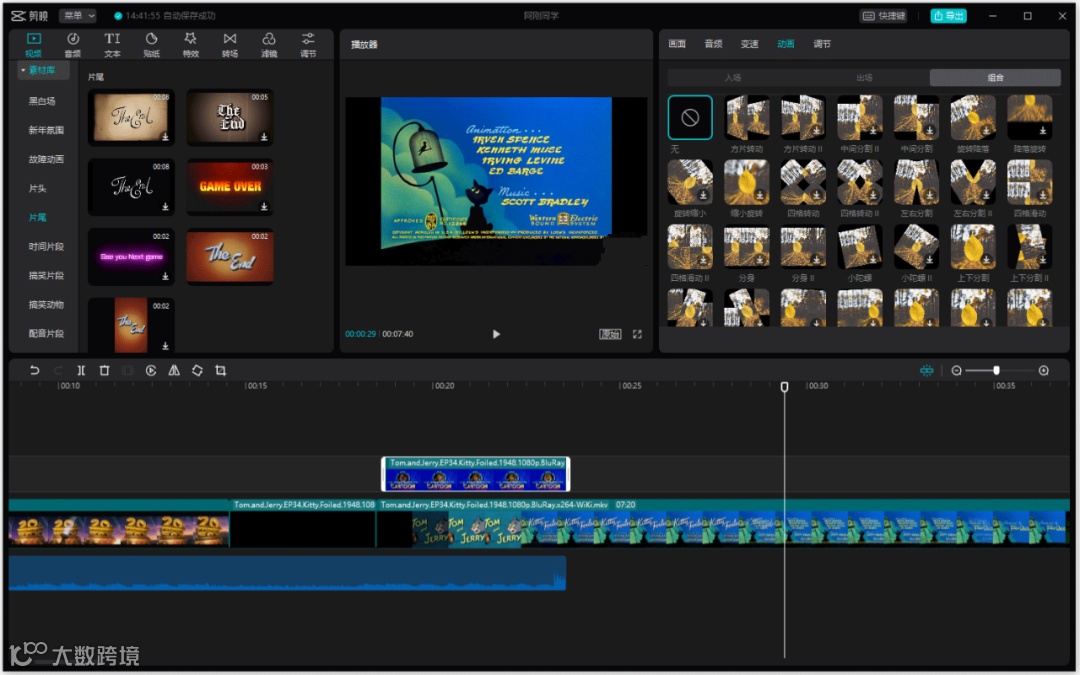Click the timeline zoom-in magnifier
Image resolution: width=1080 pixels, height=675 pixels.
[x=1044, y=371]
